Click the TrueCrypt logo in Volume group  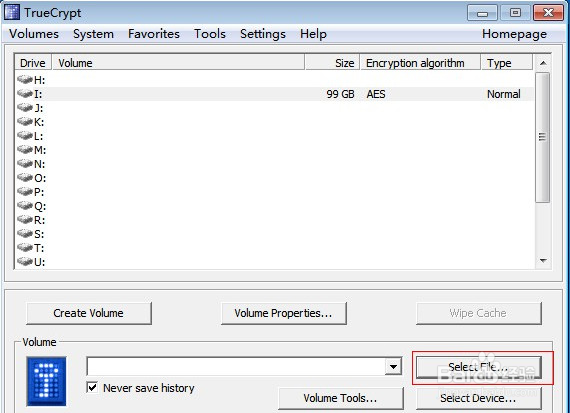[46, 381]
